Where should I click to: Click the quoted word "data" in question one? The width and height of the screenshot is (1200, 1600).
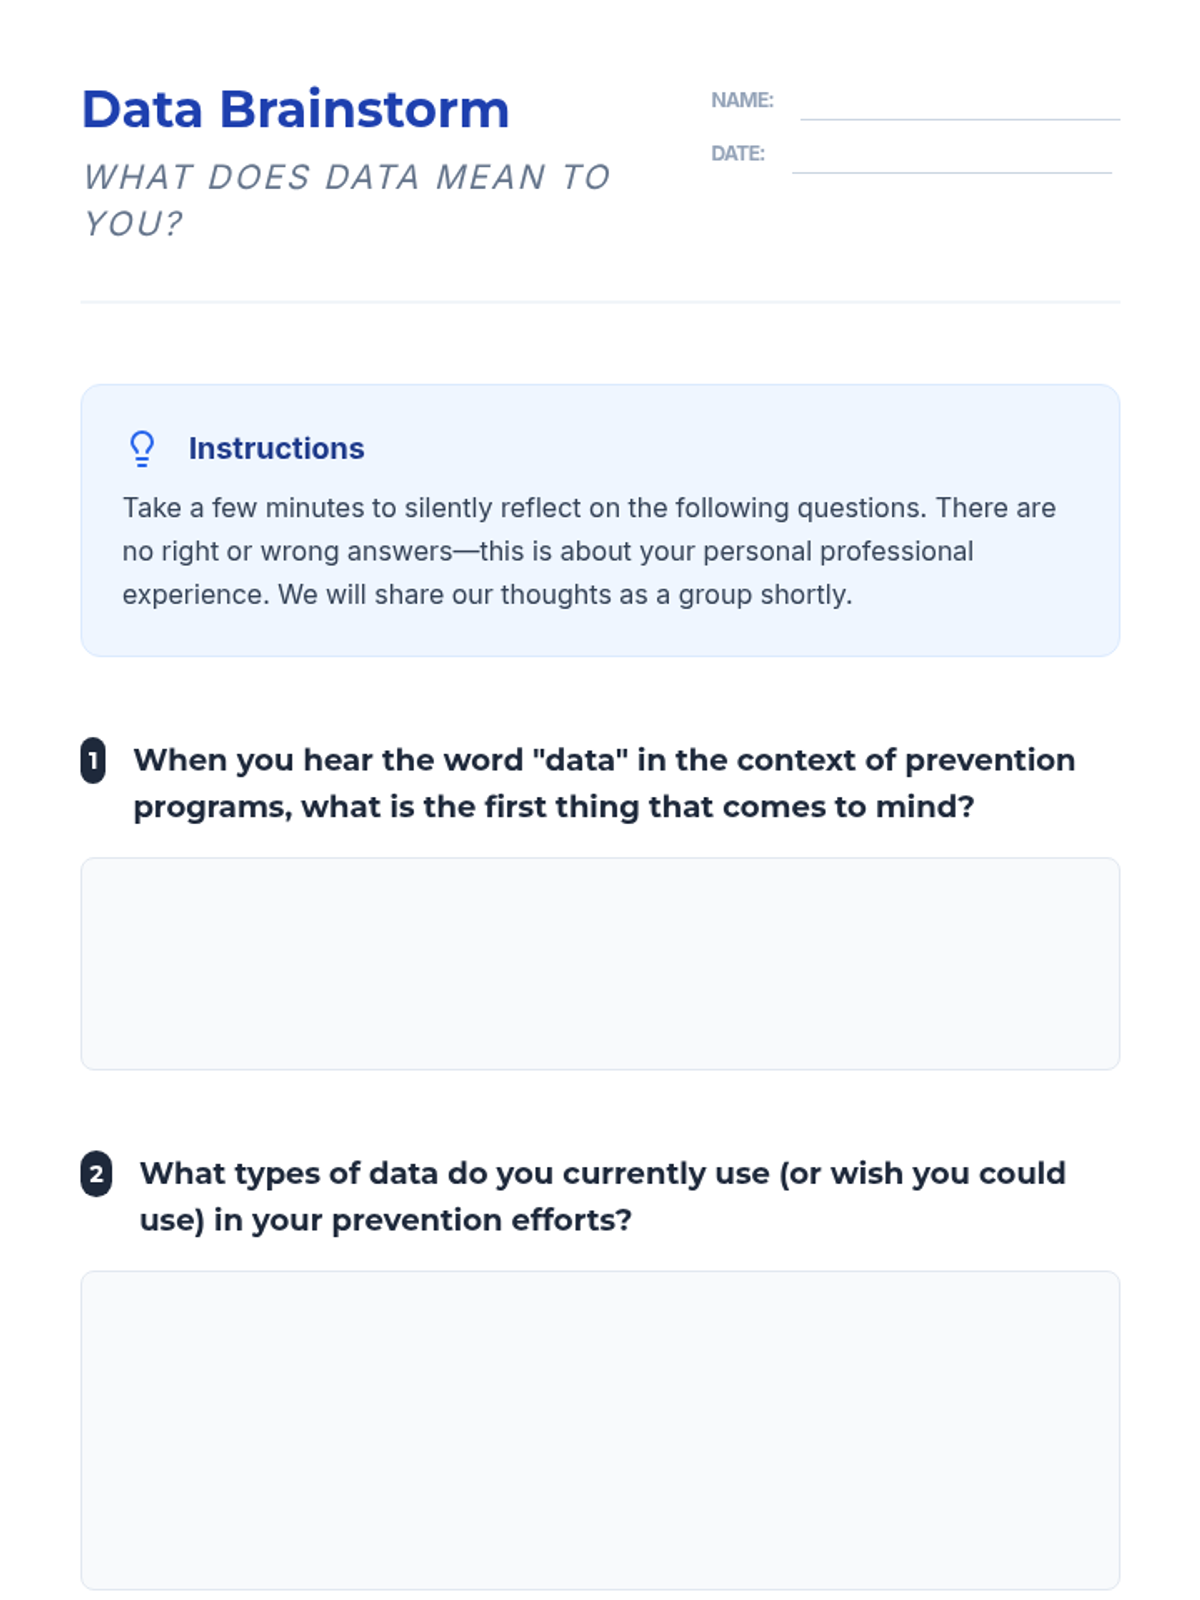pos(580,760)
